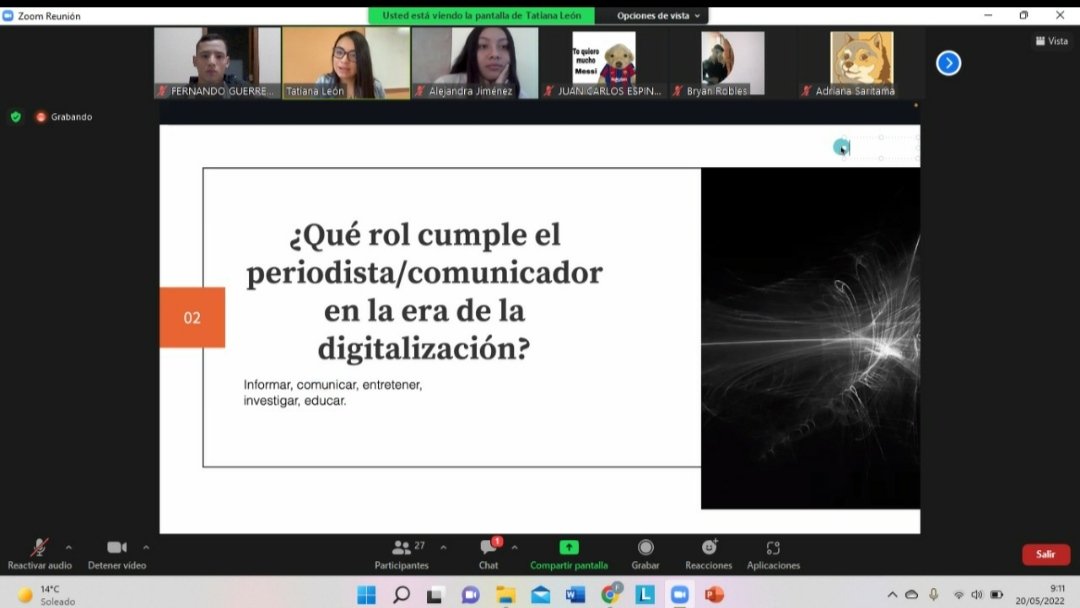Open Microsoft Word from the taskbar
The image size is (1080, 608).
click(575, 594)
